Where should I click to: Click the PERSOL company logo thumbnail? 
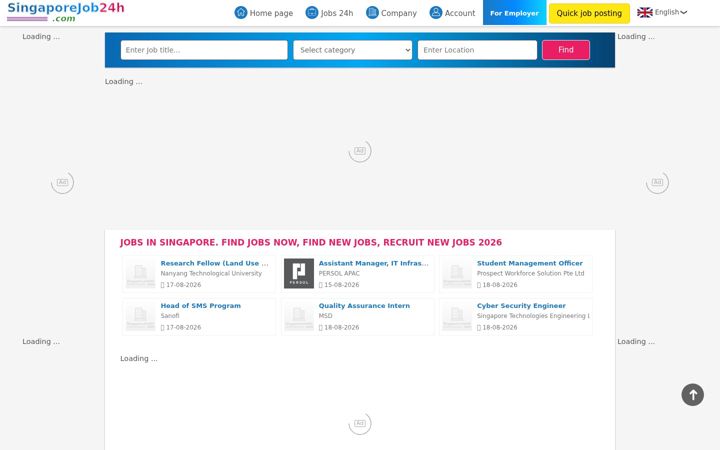pyautogui.click(x=299, y=273)
